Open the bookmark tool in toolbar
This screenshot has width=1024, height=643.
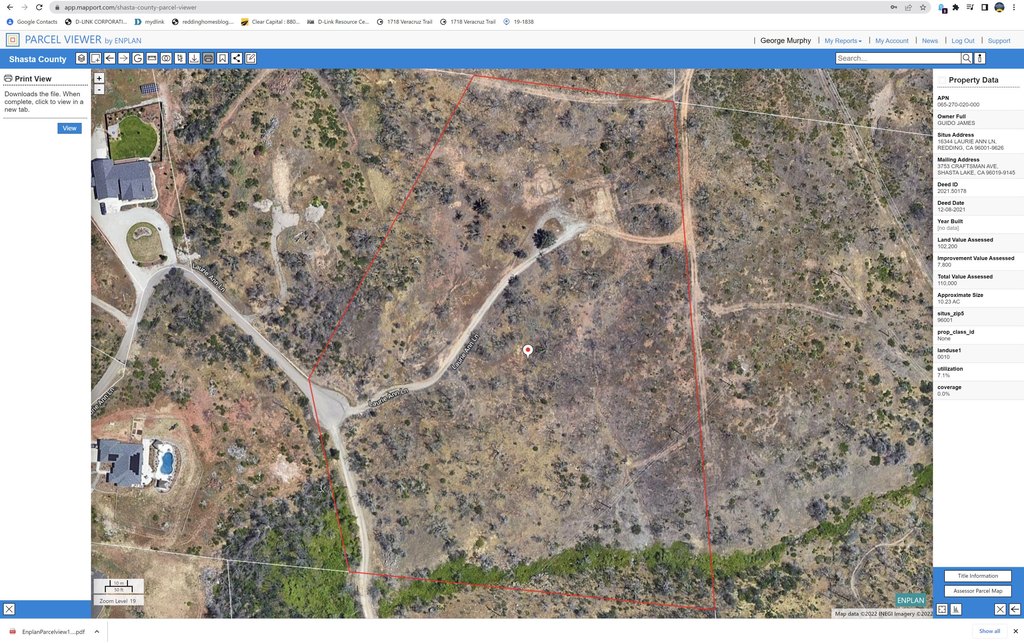[x=222, y=59]
